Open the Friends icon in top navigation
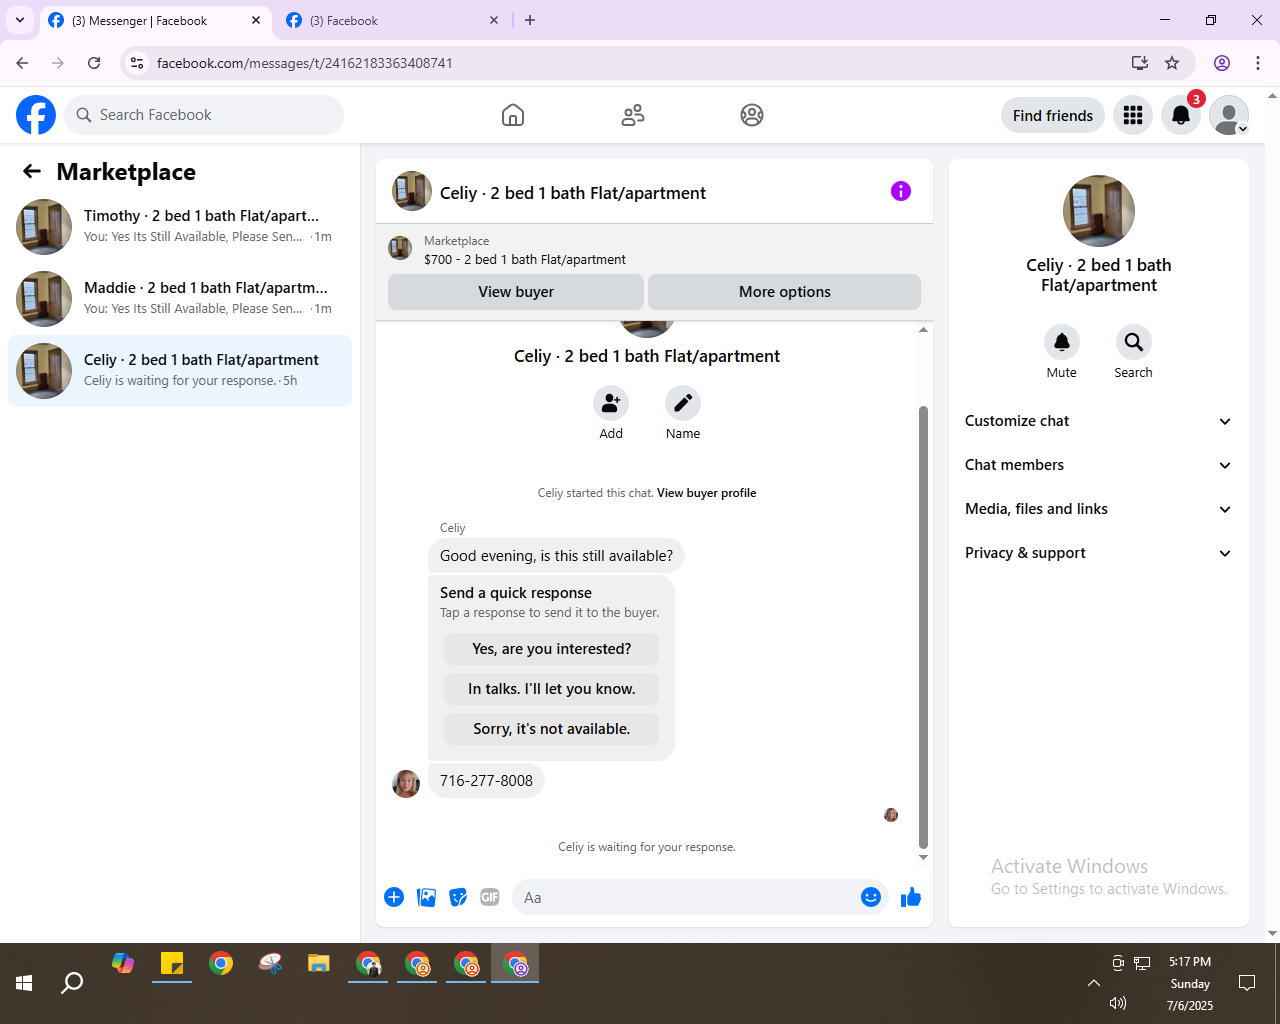Viewport: 1280px width, 1024px height. point(633,115)
